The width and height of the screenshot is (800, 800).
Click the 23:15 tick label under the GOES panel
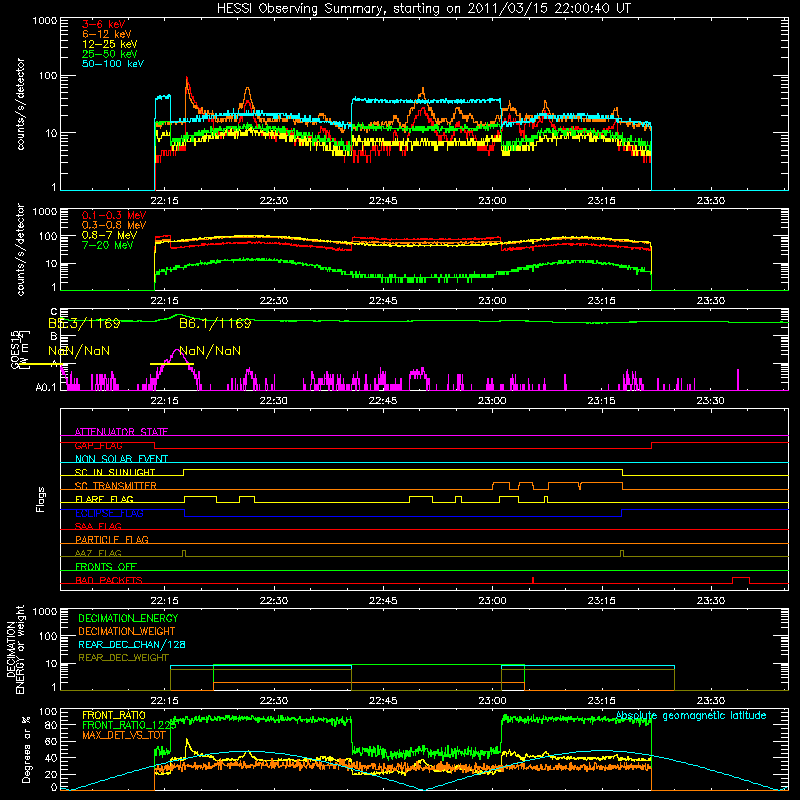(x=602, y=401)
